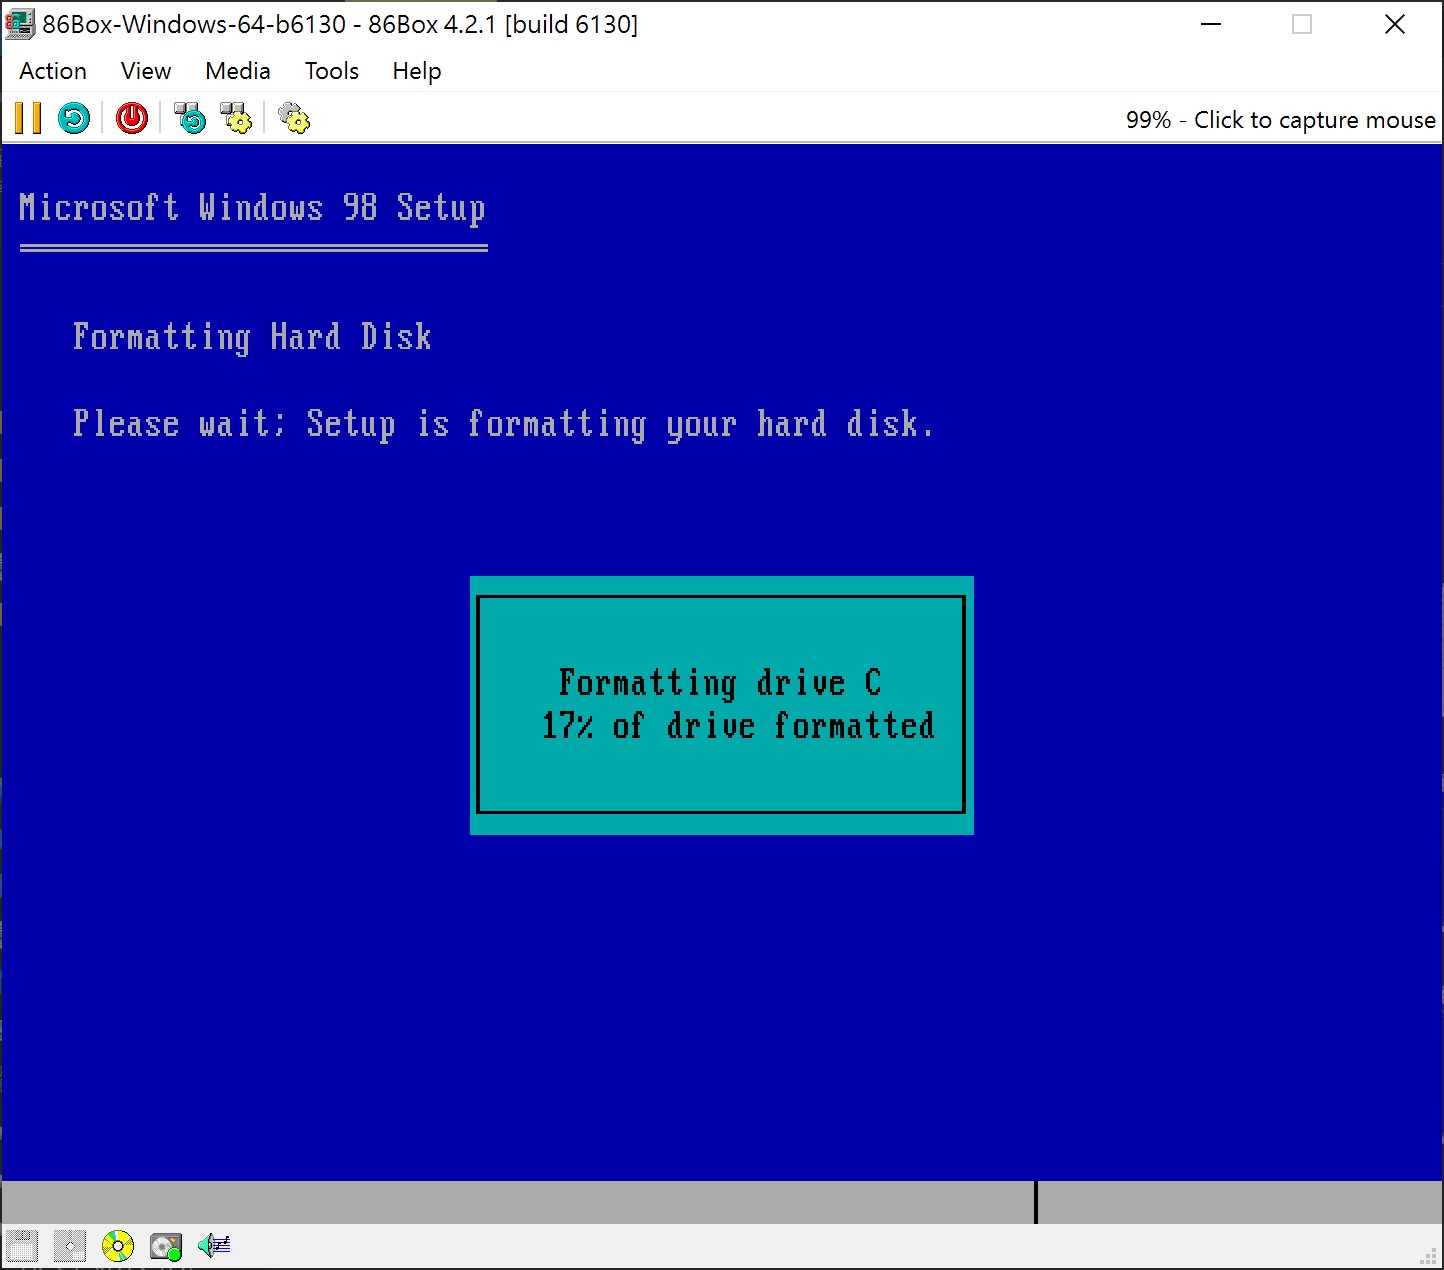Open the View menu
Screen dimensions: 1444x1270
point(146,71)
